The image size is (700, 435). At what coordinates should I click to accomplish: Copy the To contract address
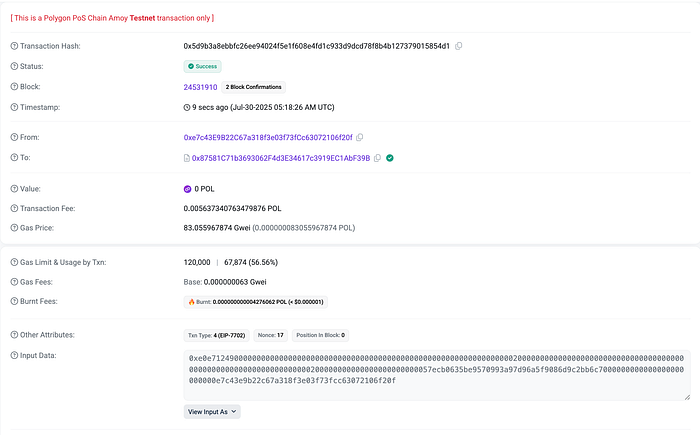[x=377, y=158]
